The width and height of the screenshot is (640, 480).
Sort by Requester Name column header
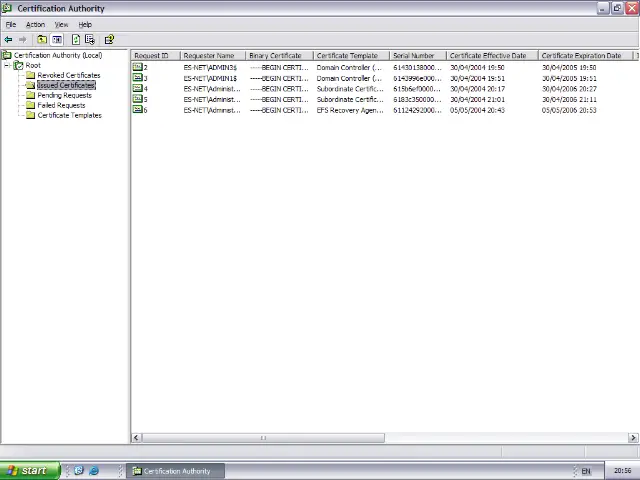click(x=213, y=56)
